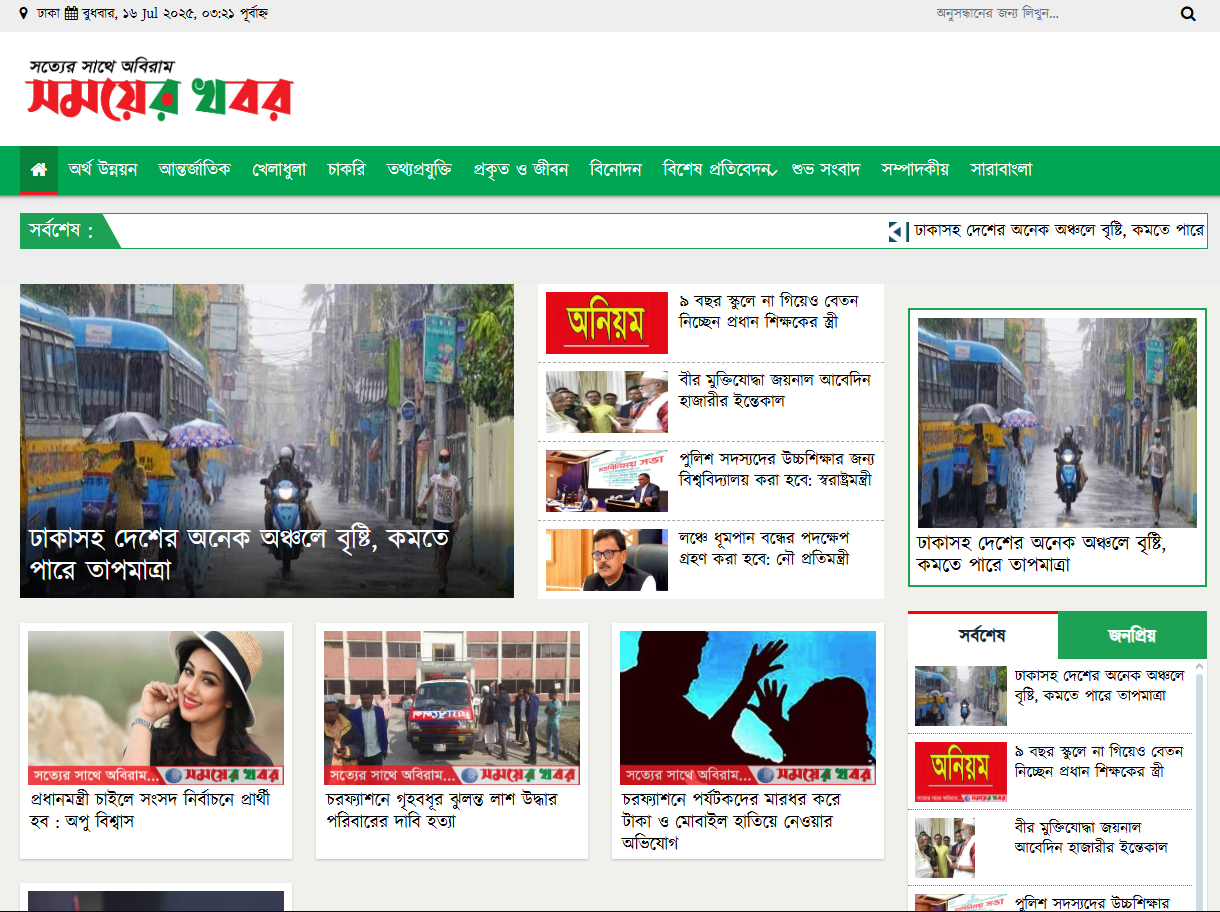
Task: Click the search input field
Action: click(x=1050, y=14)
